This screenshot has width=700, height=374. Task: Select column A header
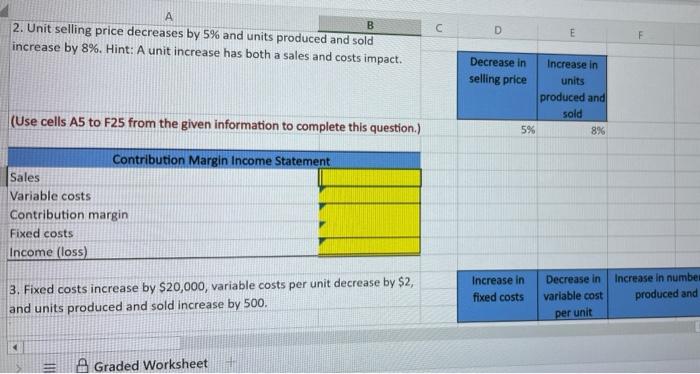[x=169, y=17]
